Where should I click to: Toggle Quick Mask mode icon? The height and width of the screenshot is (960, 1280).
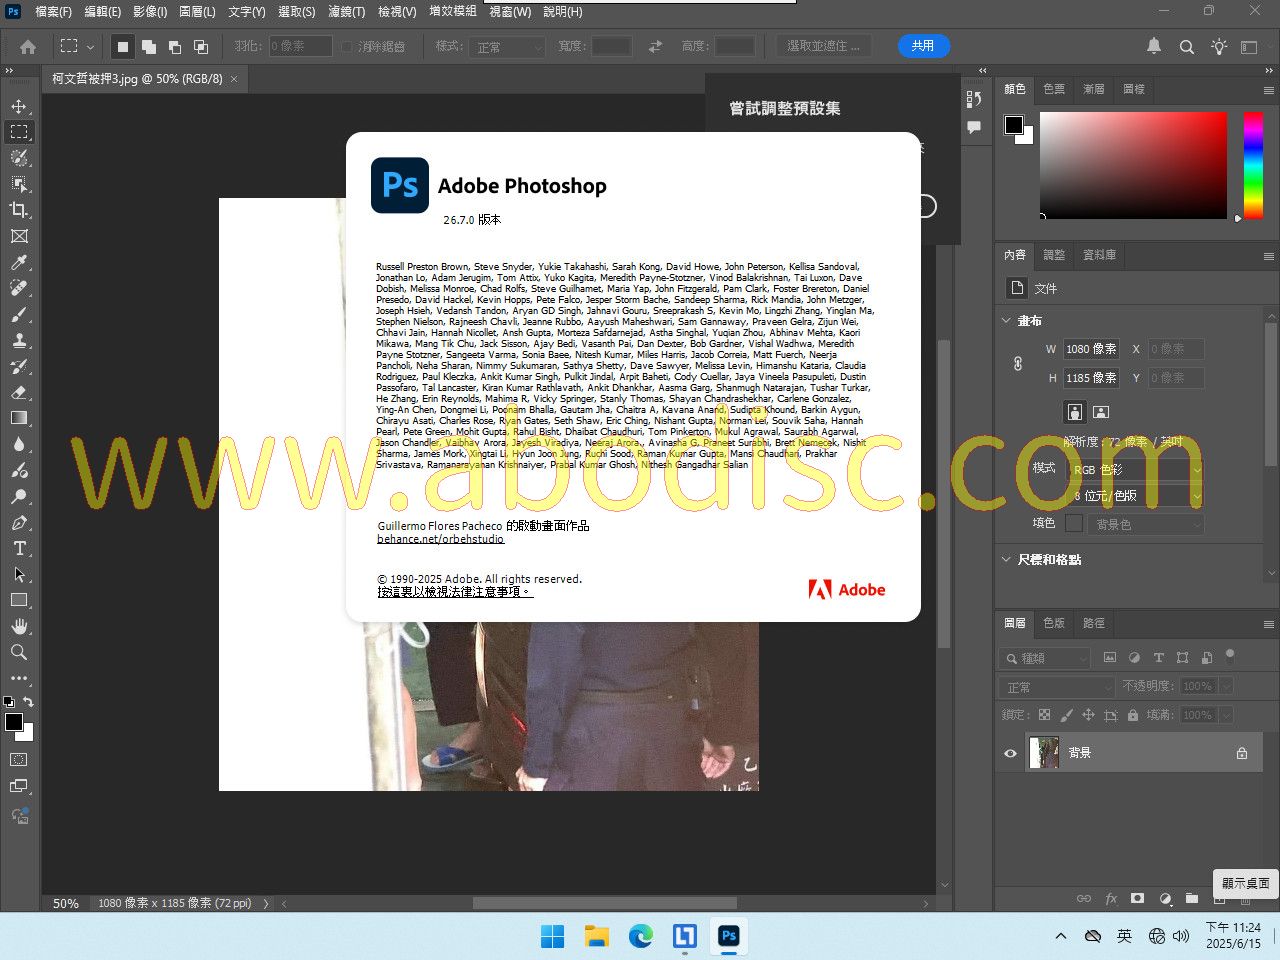(x=19, y=760)
